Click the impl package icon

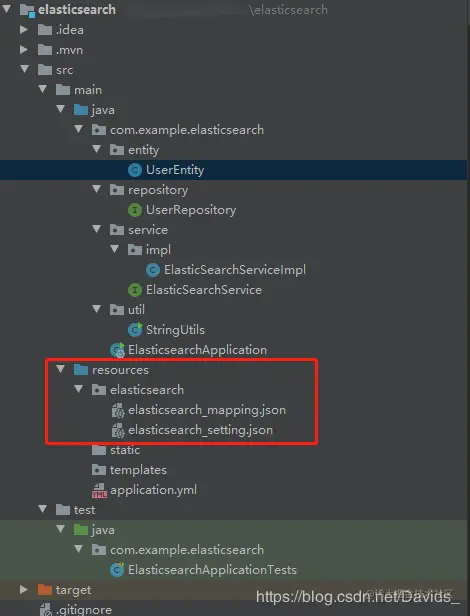coord(135,250)
